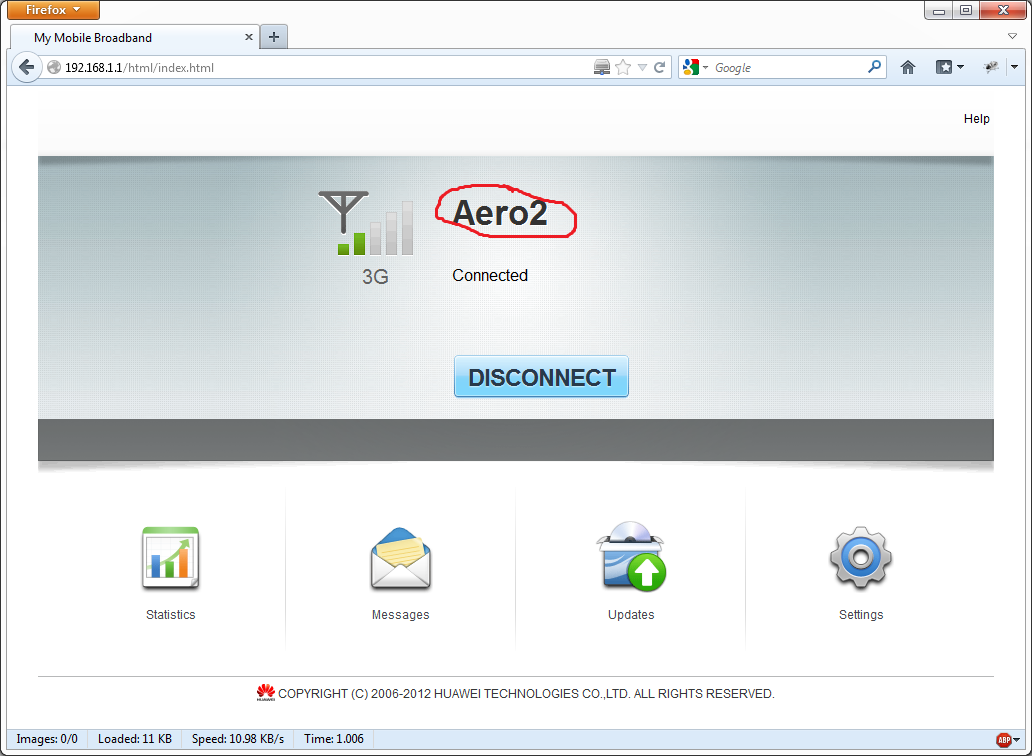Click the Speed: 10.98 KB/s status entry
The height and width of the screenshot is (756, 1032).
coord(238,739)
